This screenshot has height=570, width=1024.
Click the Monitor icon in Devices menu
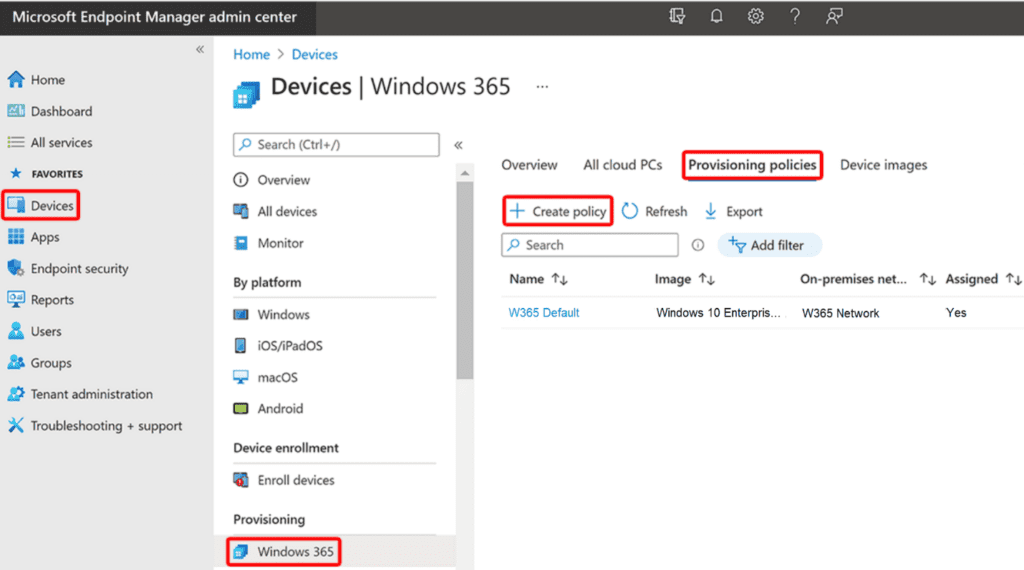click(241, 243)
